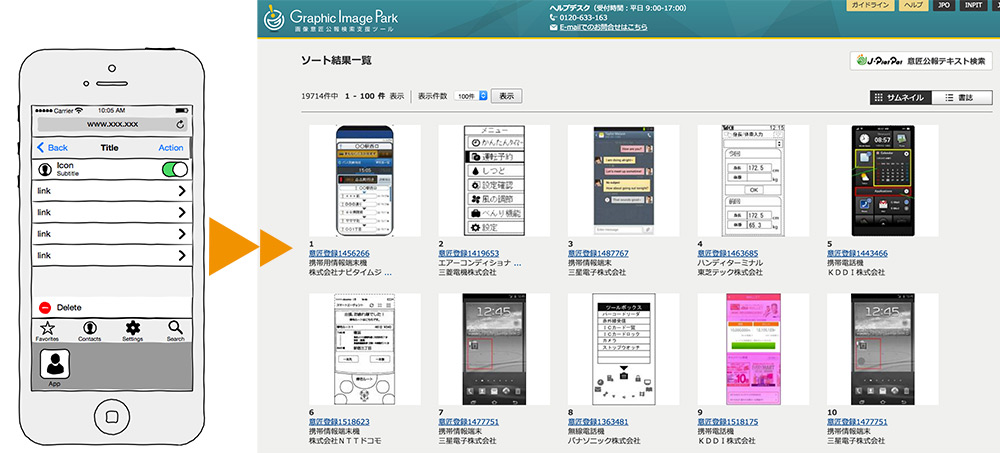1000x453 pixels.
Task: Tap the red Delete icon
Action: pyautogui.click(x=45, y=308)
